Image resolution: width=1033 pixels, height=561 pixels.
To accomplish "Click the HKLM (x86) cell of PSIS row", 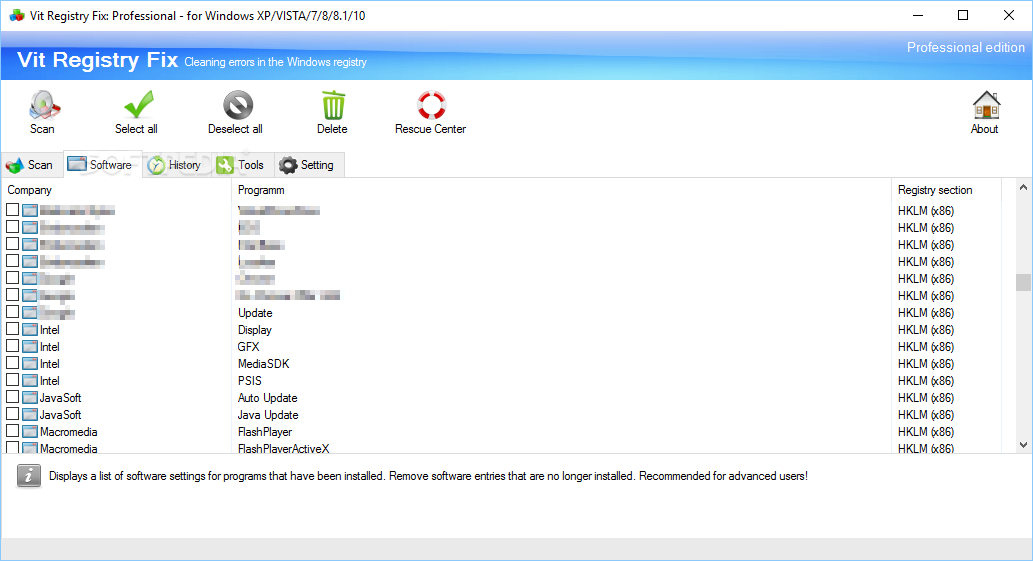I will [x=926, y=381].
